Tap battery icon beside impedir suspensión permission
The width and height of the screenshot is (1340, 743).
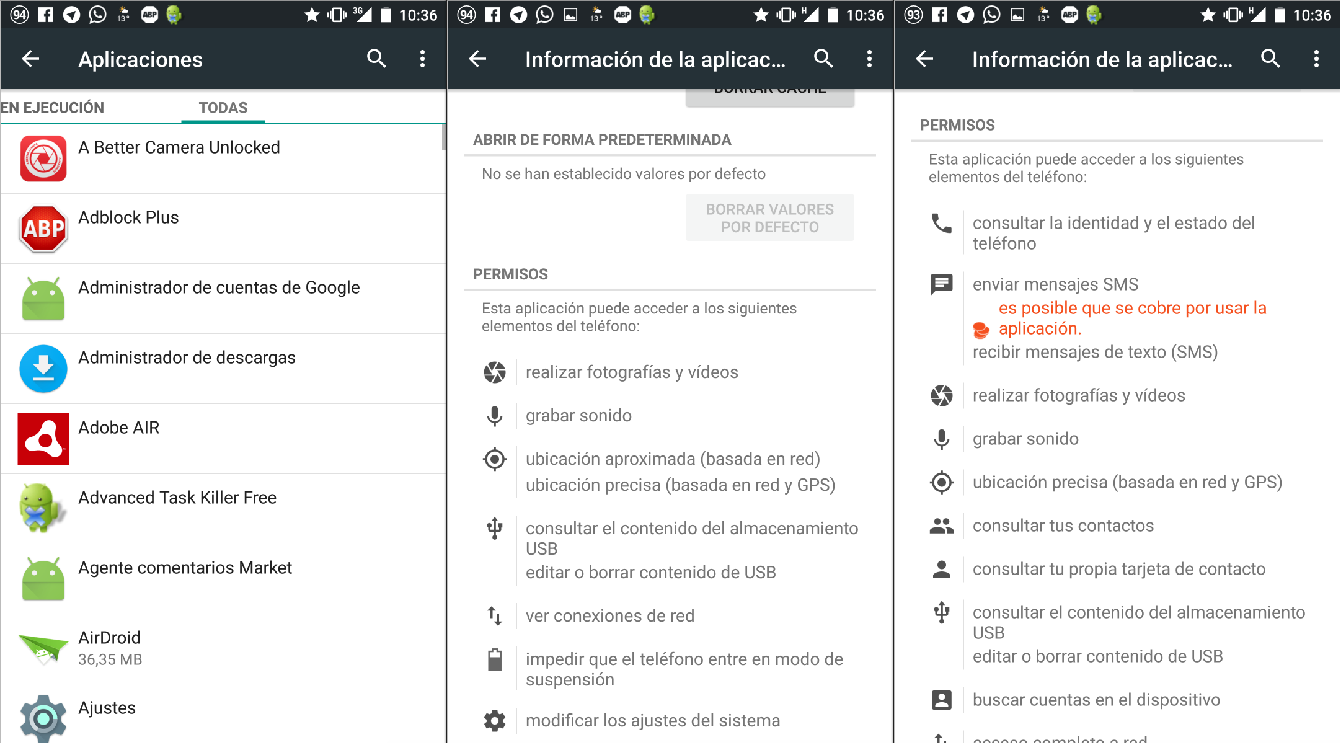click(494, 659)
